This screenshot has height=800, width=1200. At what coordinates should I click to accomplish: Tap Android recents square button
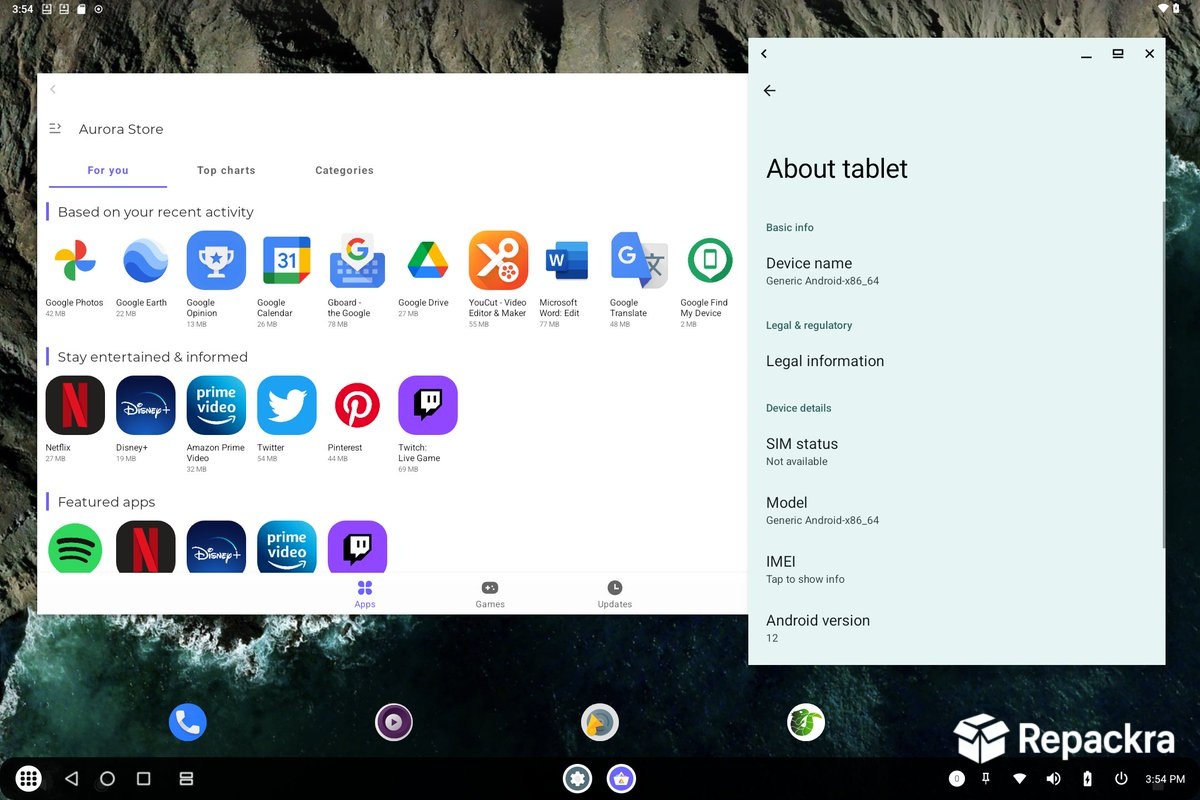tap(143, 778)
